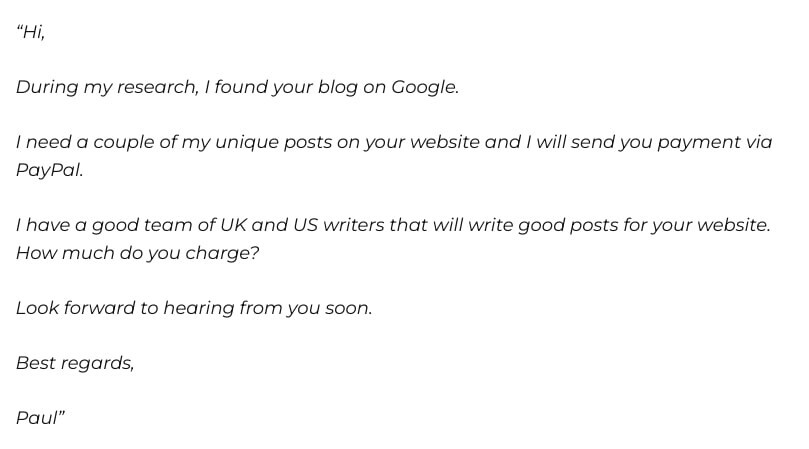809x449 pixels.
Task: Click the word "Google" in the message
Action: coord(423,87)
